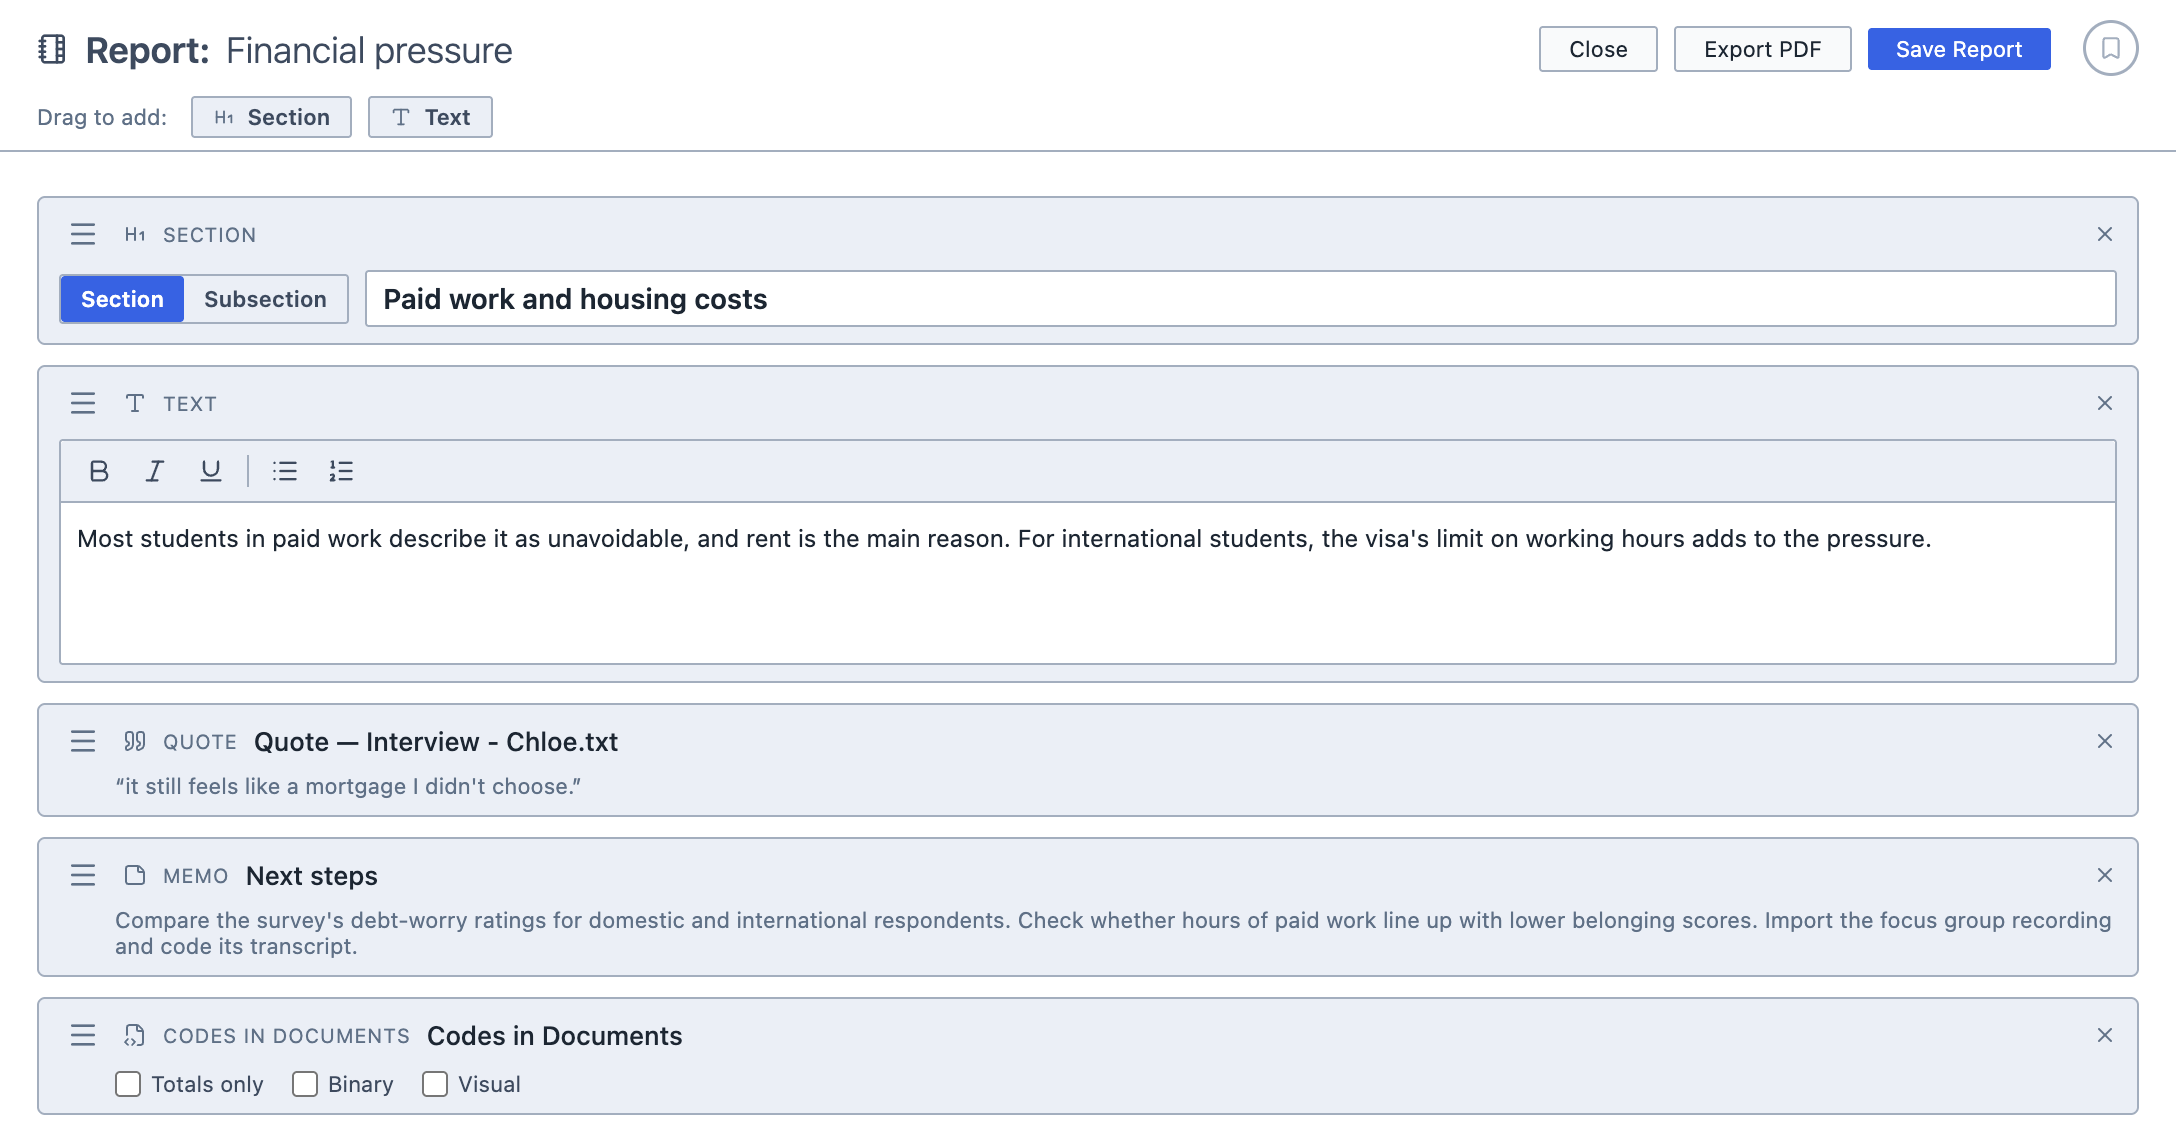Close the report editor

click(x=1598, y=49)
